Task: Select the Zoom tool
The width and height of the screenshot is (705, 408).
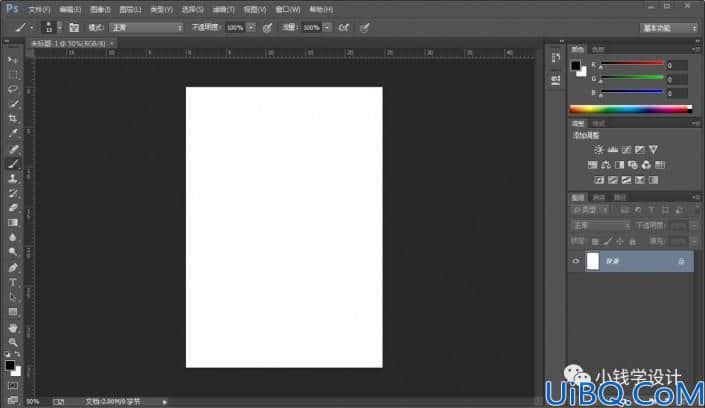Action: 13,342
